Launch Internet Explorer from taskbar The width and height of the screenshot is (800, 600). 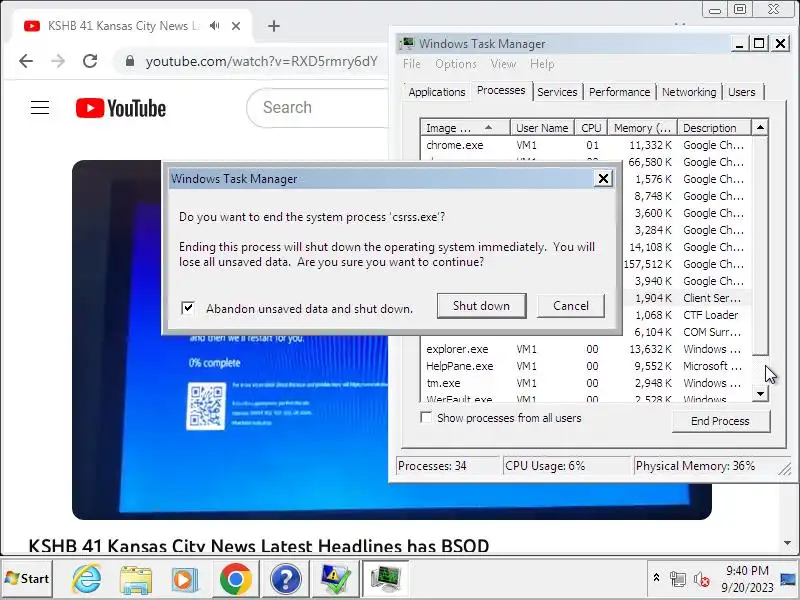tap(87, 579)
